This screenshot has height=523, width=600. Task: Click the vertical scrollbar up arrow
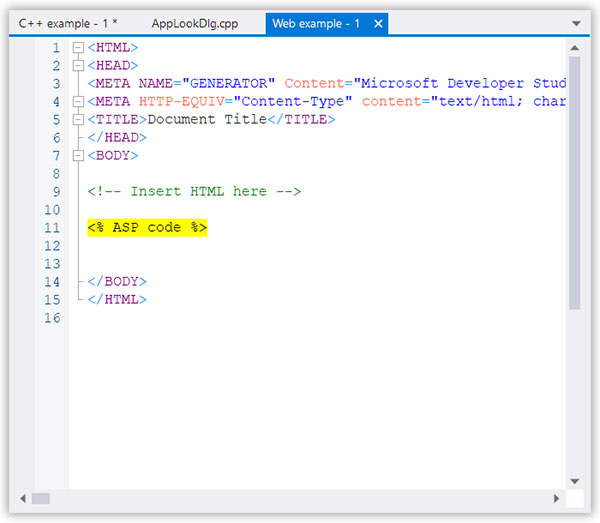click(x=574, y=48)
